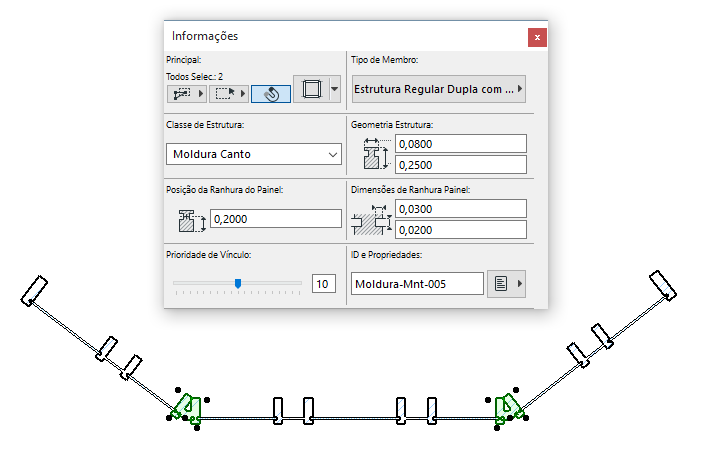Select the polyline geometry method icon
This screenshot has width=711, height=468.
[182, 94]
